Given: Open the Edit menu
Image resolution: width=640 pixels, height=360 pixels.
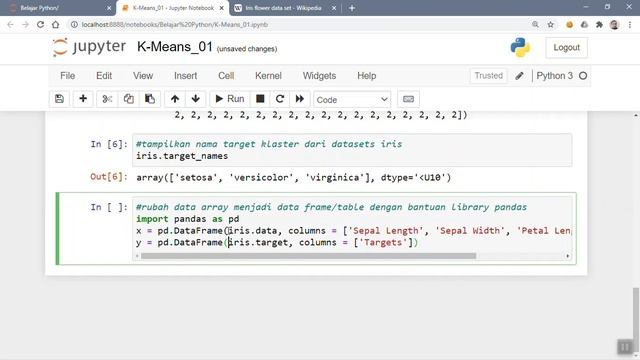Looking at the screenshot, I should click(x=104, y=76).
